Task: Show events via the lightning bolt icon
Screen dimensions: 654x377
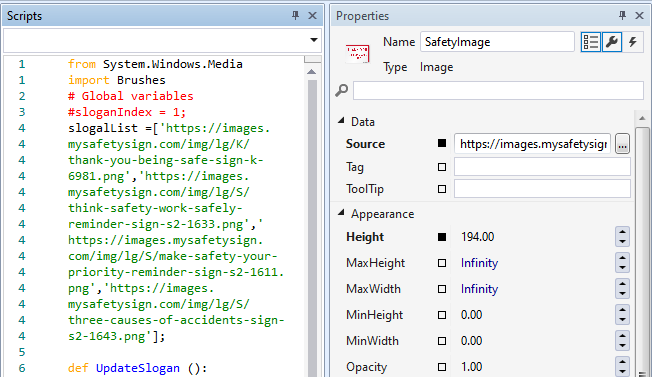Action: coord(633,42)
